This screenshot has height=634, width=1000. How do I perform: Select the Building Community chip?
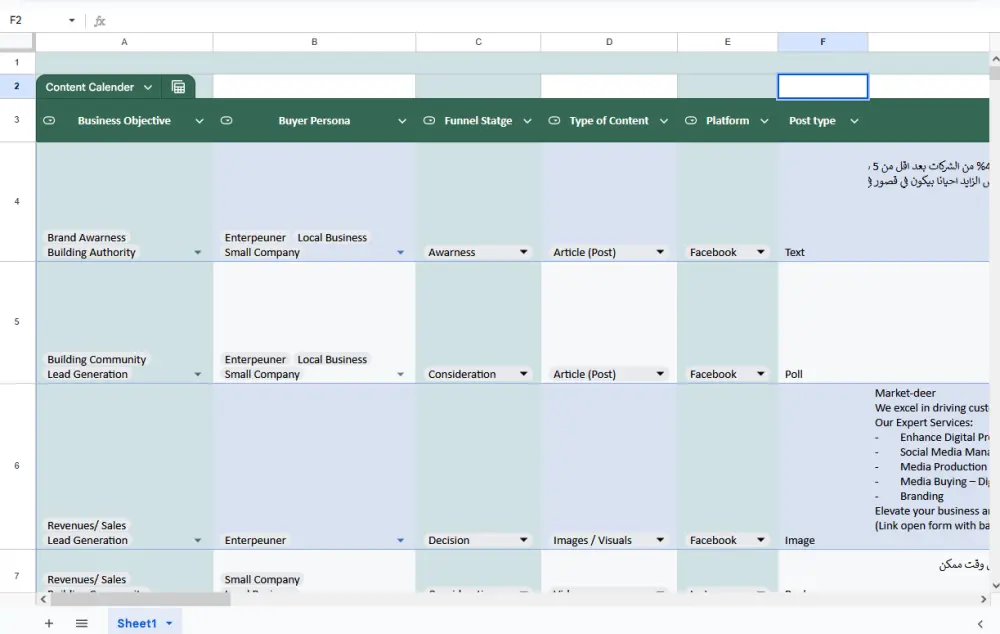pos(96,359)
